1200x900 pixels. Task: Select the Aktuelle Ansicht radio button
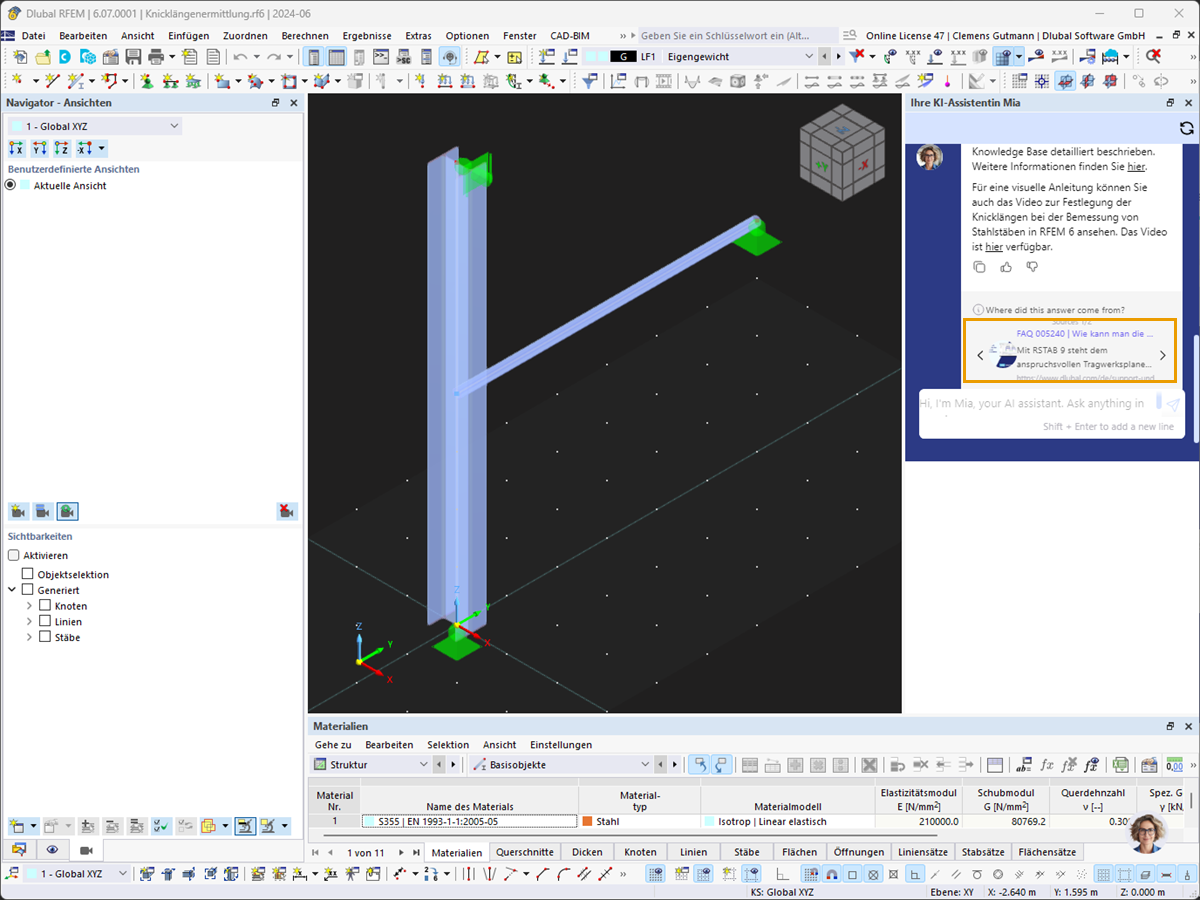coord(11,186)
